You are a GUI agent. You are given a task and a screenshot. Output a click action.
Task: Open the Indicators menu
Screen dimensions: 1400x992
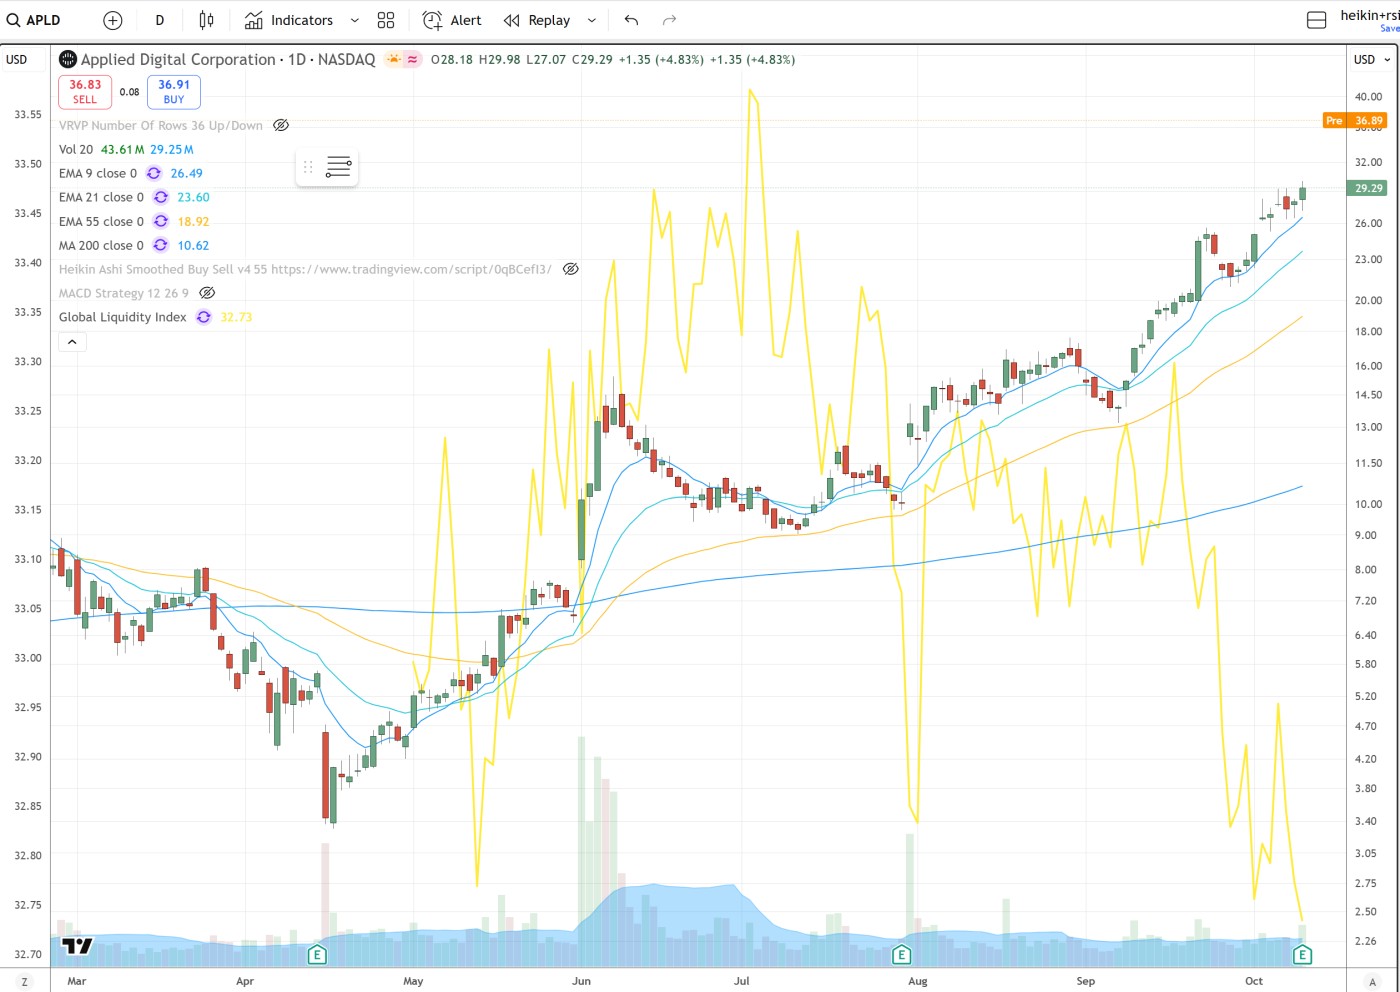[290, 20]
